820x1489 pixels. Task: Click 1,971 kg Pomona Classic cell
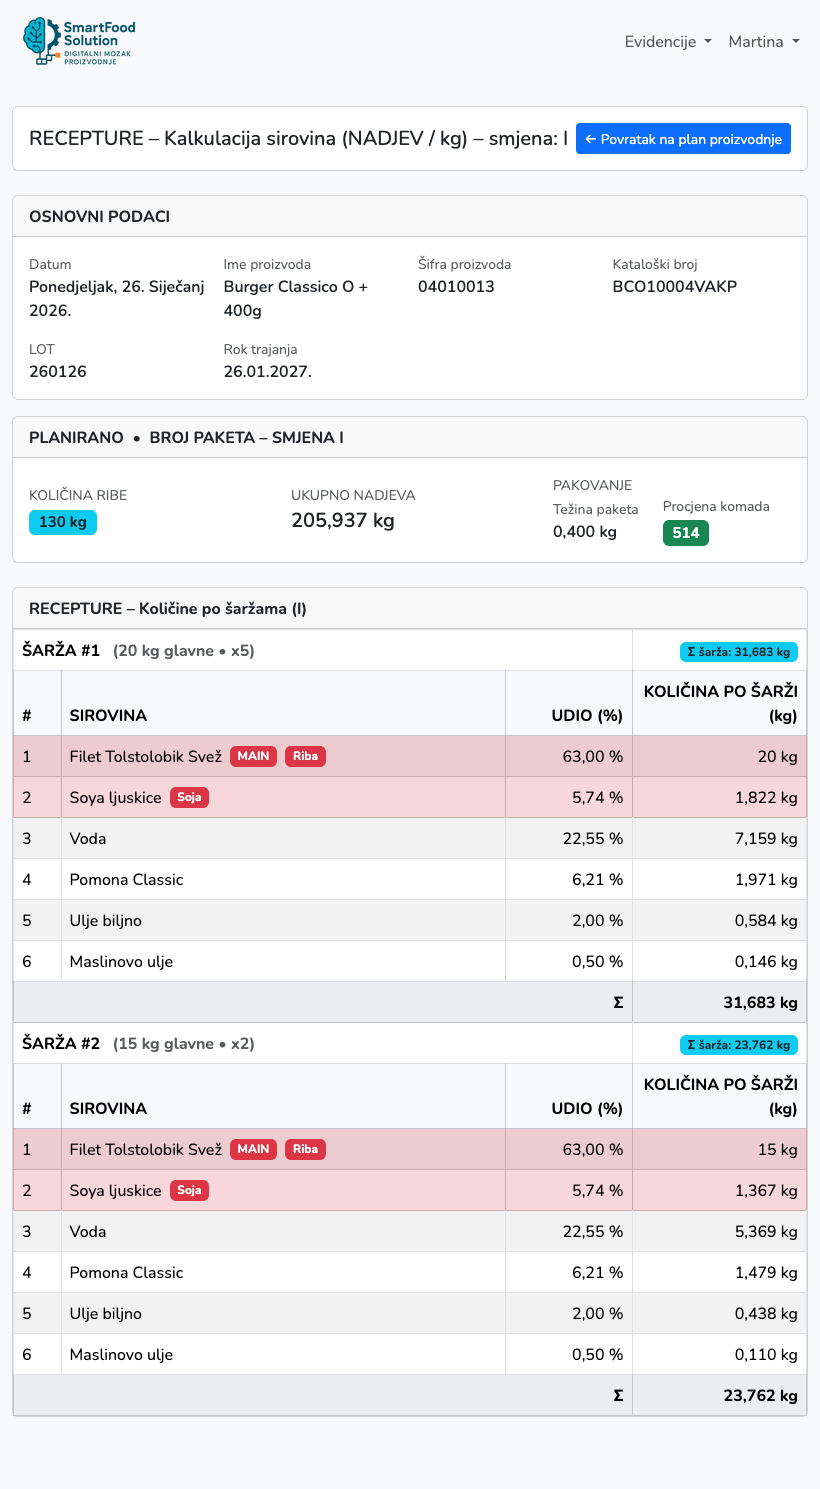pos(720,879)
